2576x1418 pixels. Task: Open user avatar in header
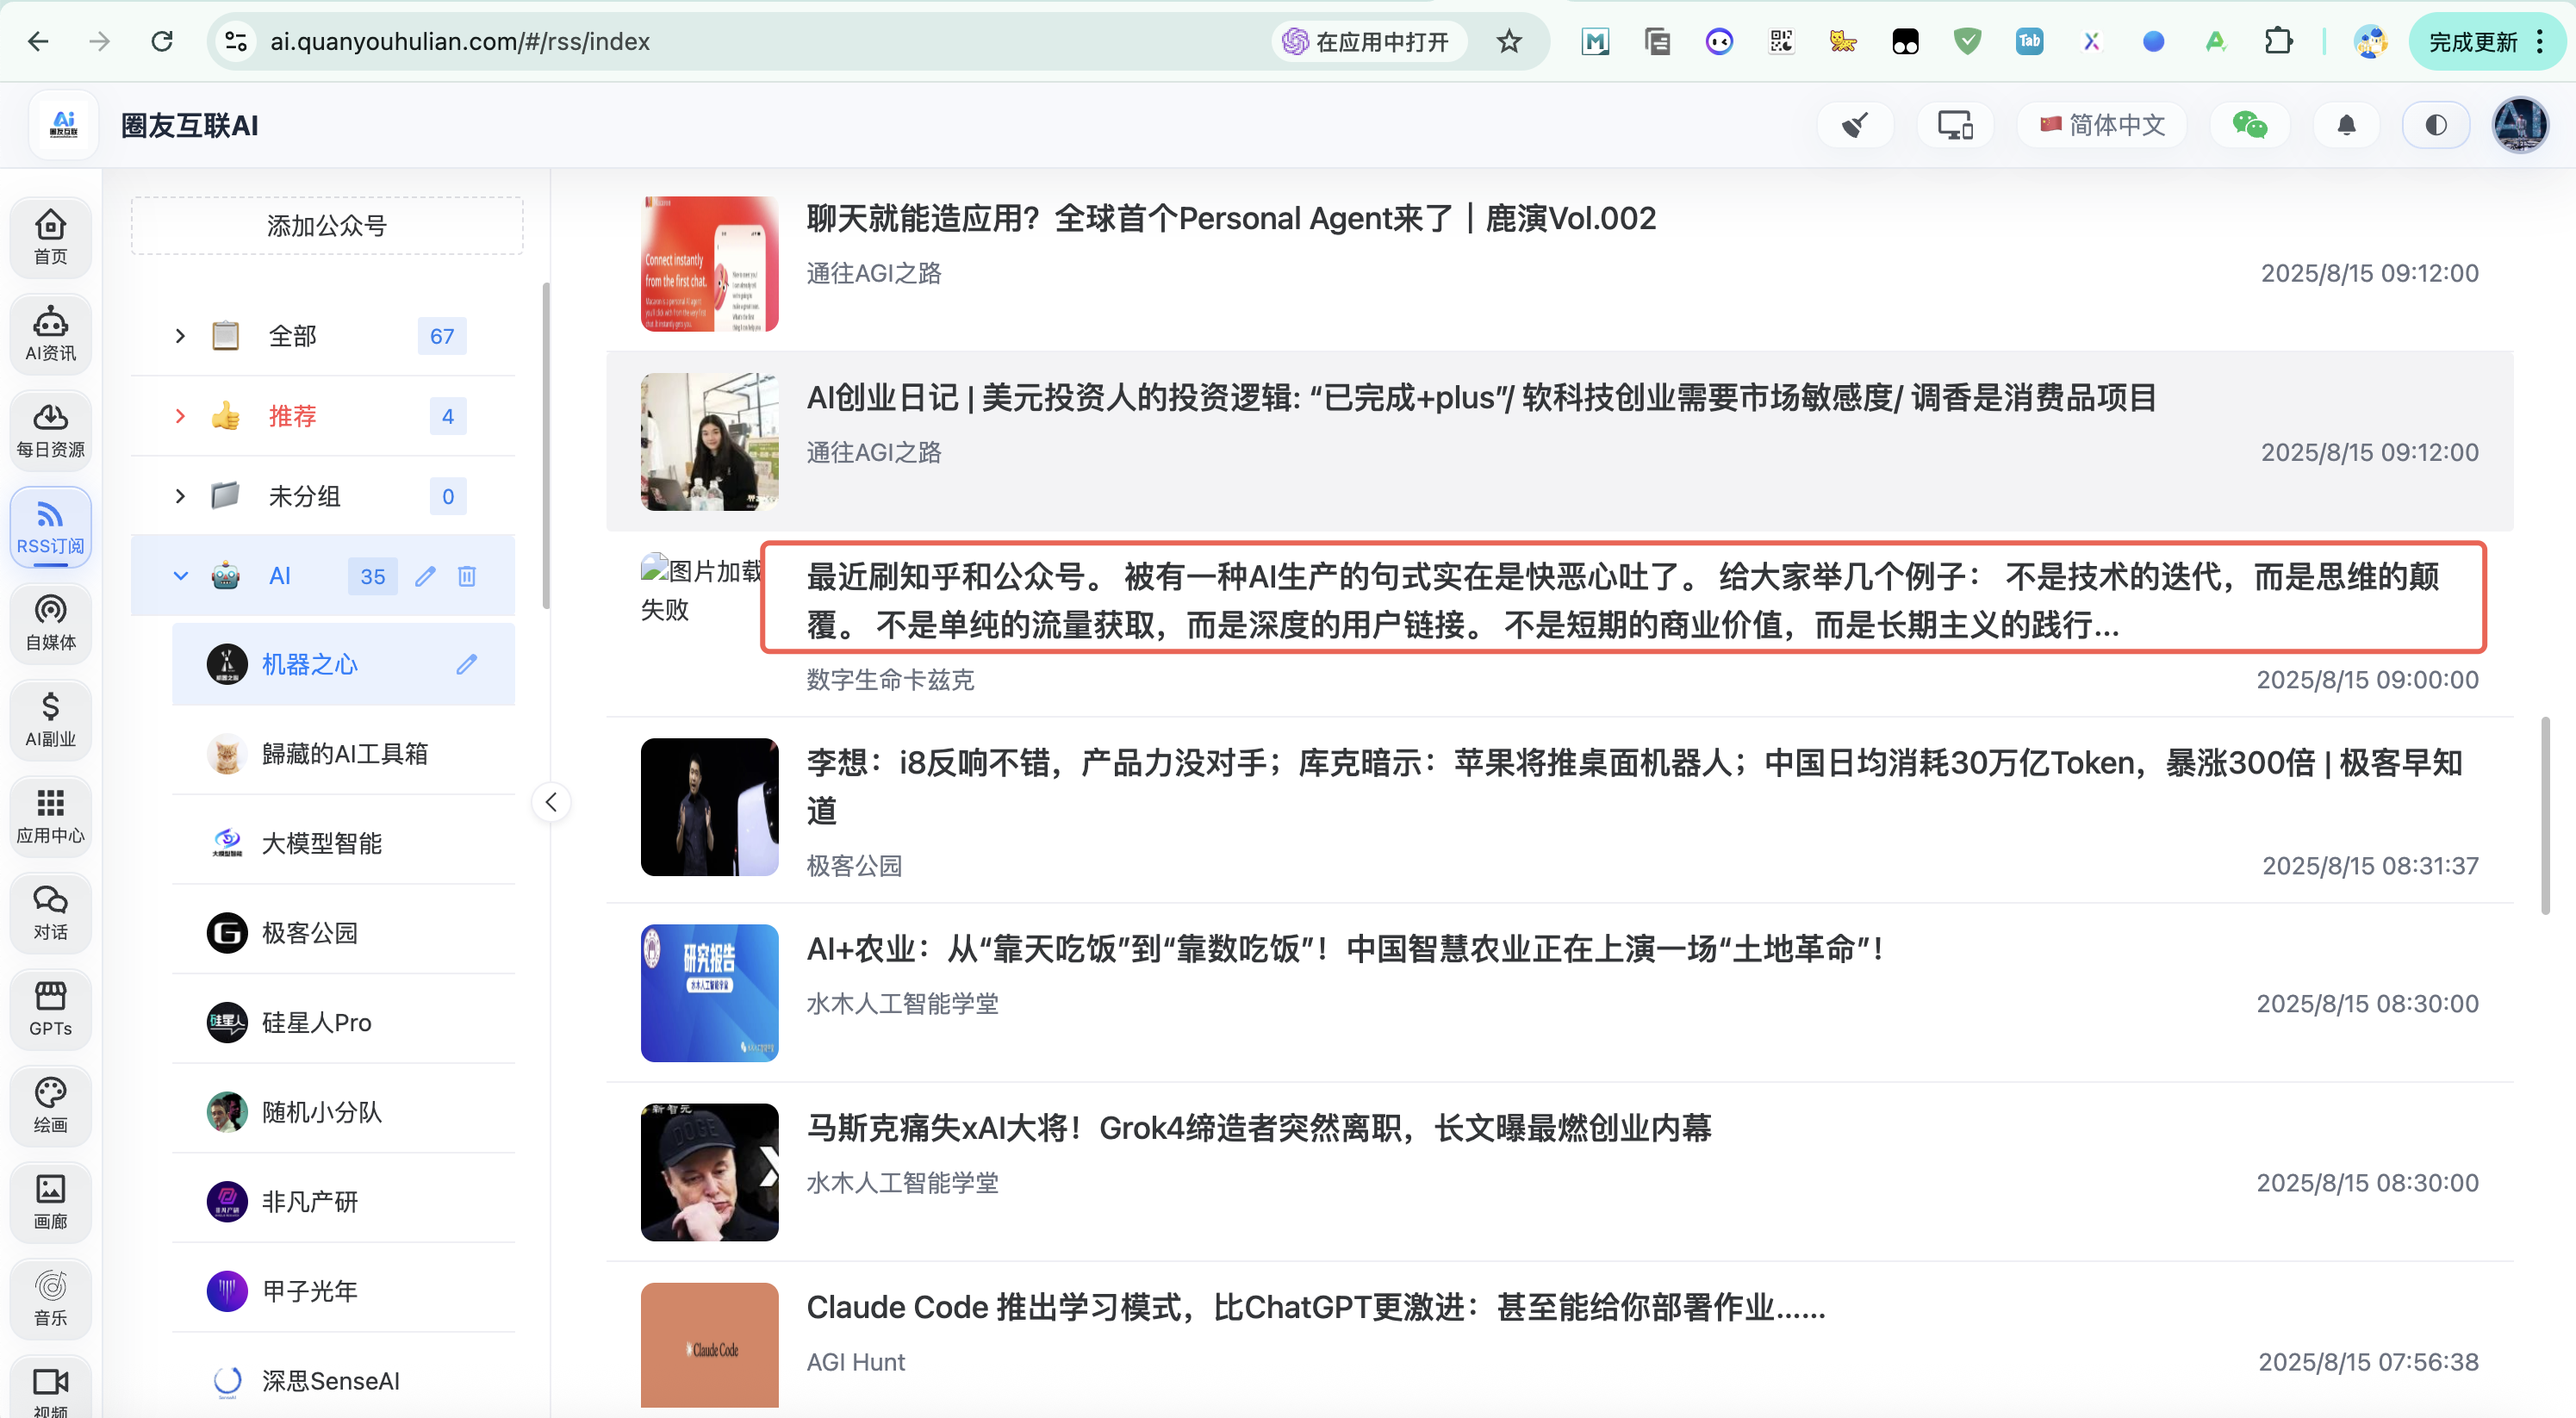point(2520,125)
